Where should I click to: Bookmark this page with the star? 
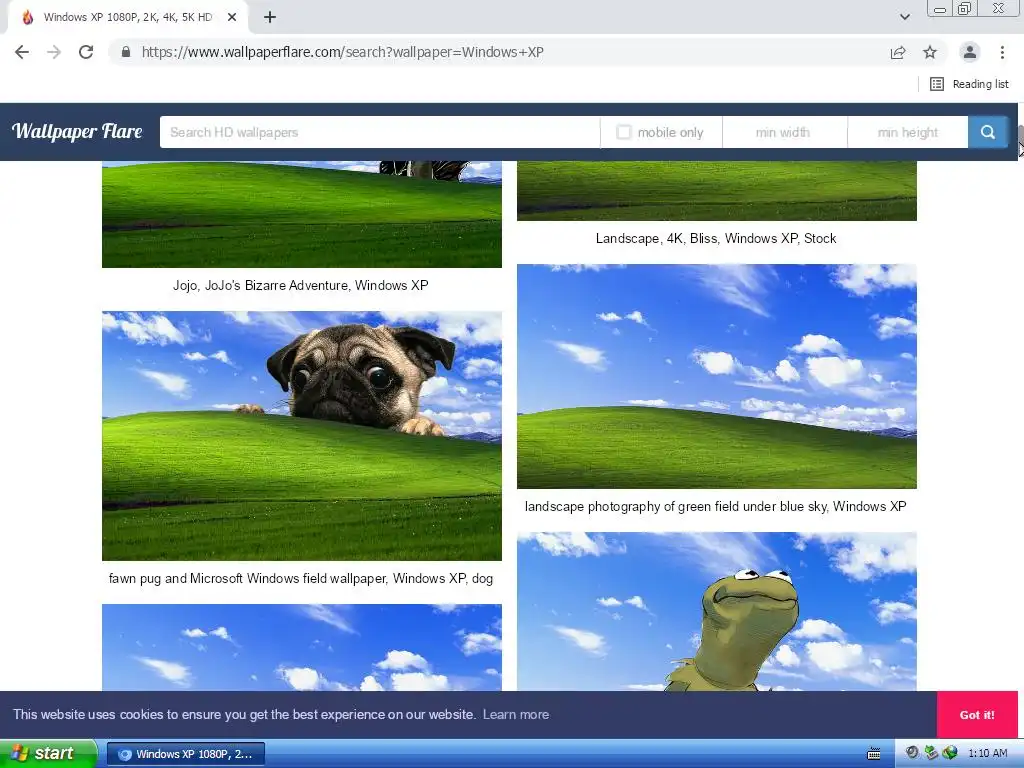coord(930,52)
